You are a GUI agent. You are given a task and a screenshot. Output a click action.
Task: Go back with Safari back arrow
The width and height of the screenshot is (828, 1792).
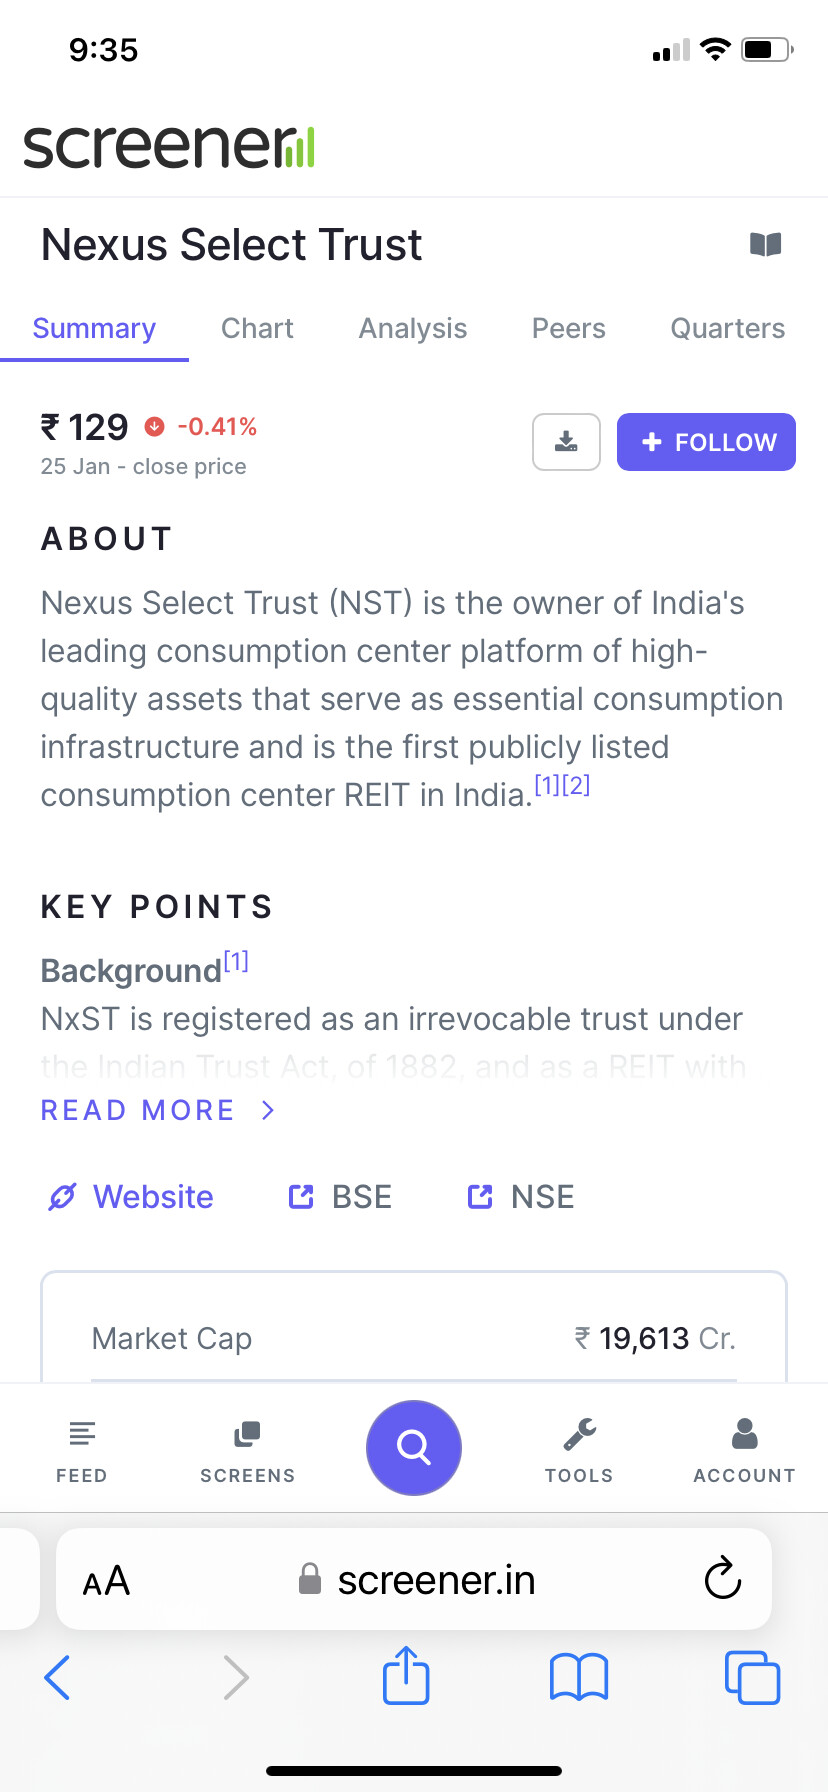click(x=58, y=1677)
